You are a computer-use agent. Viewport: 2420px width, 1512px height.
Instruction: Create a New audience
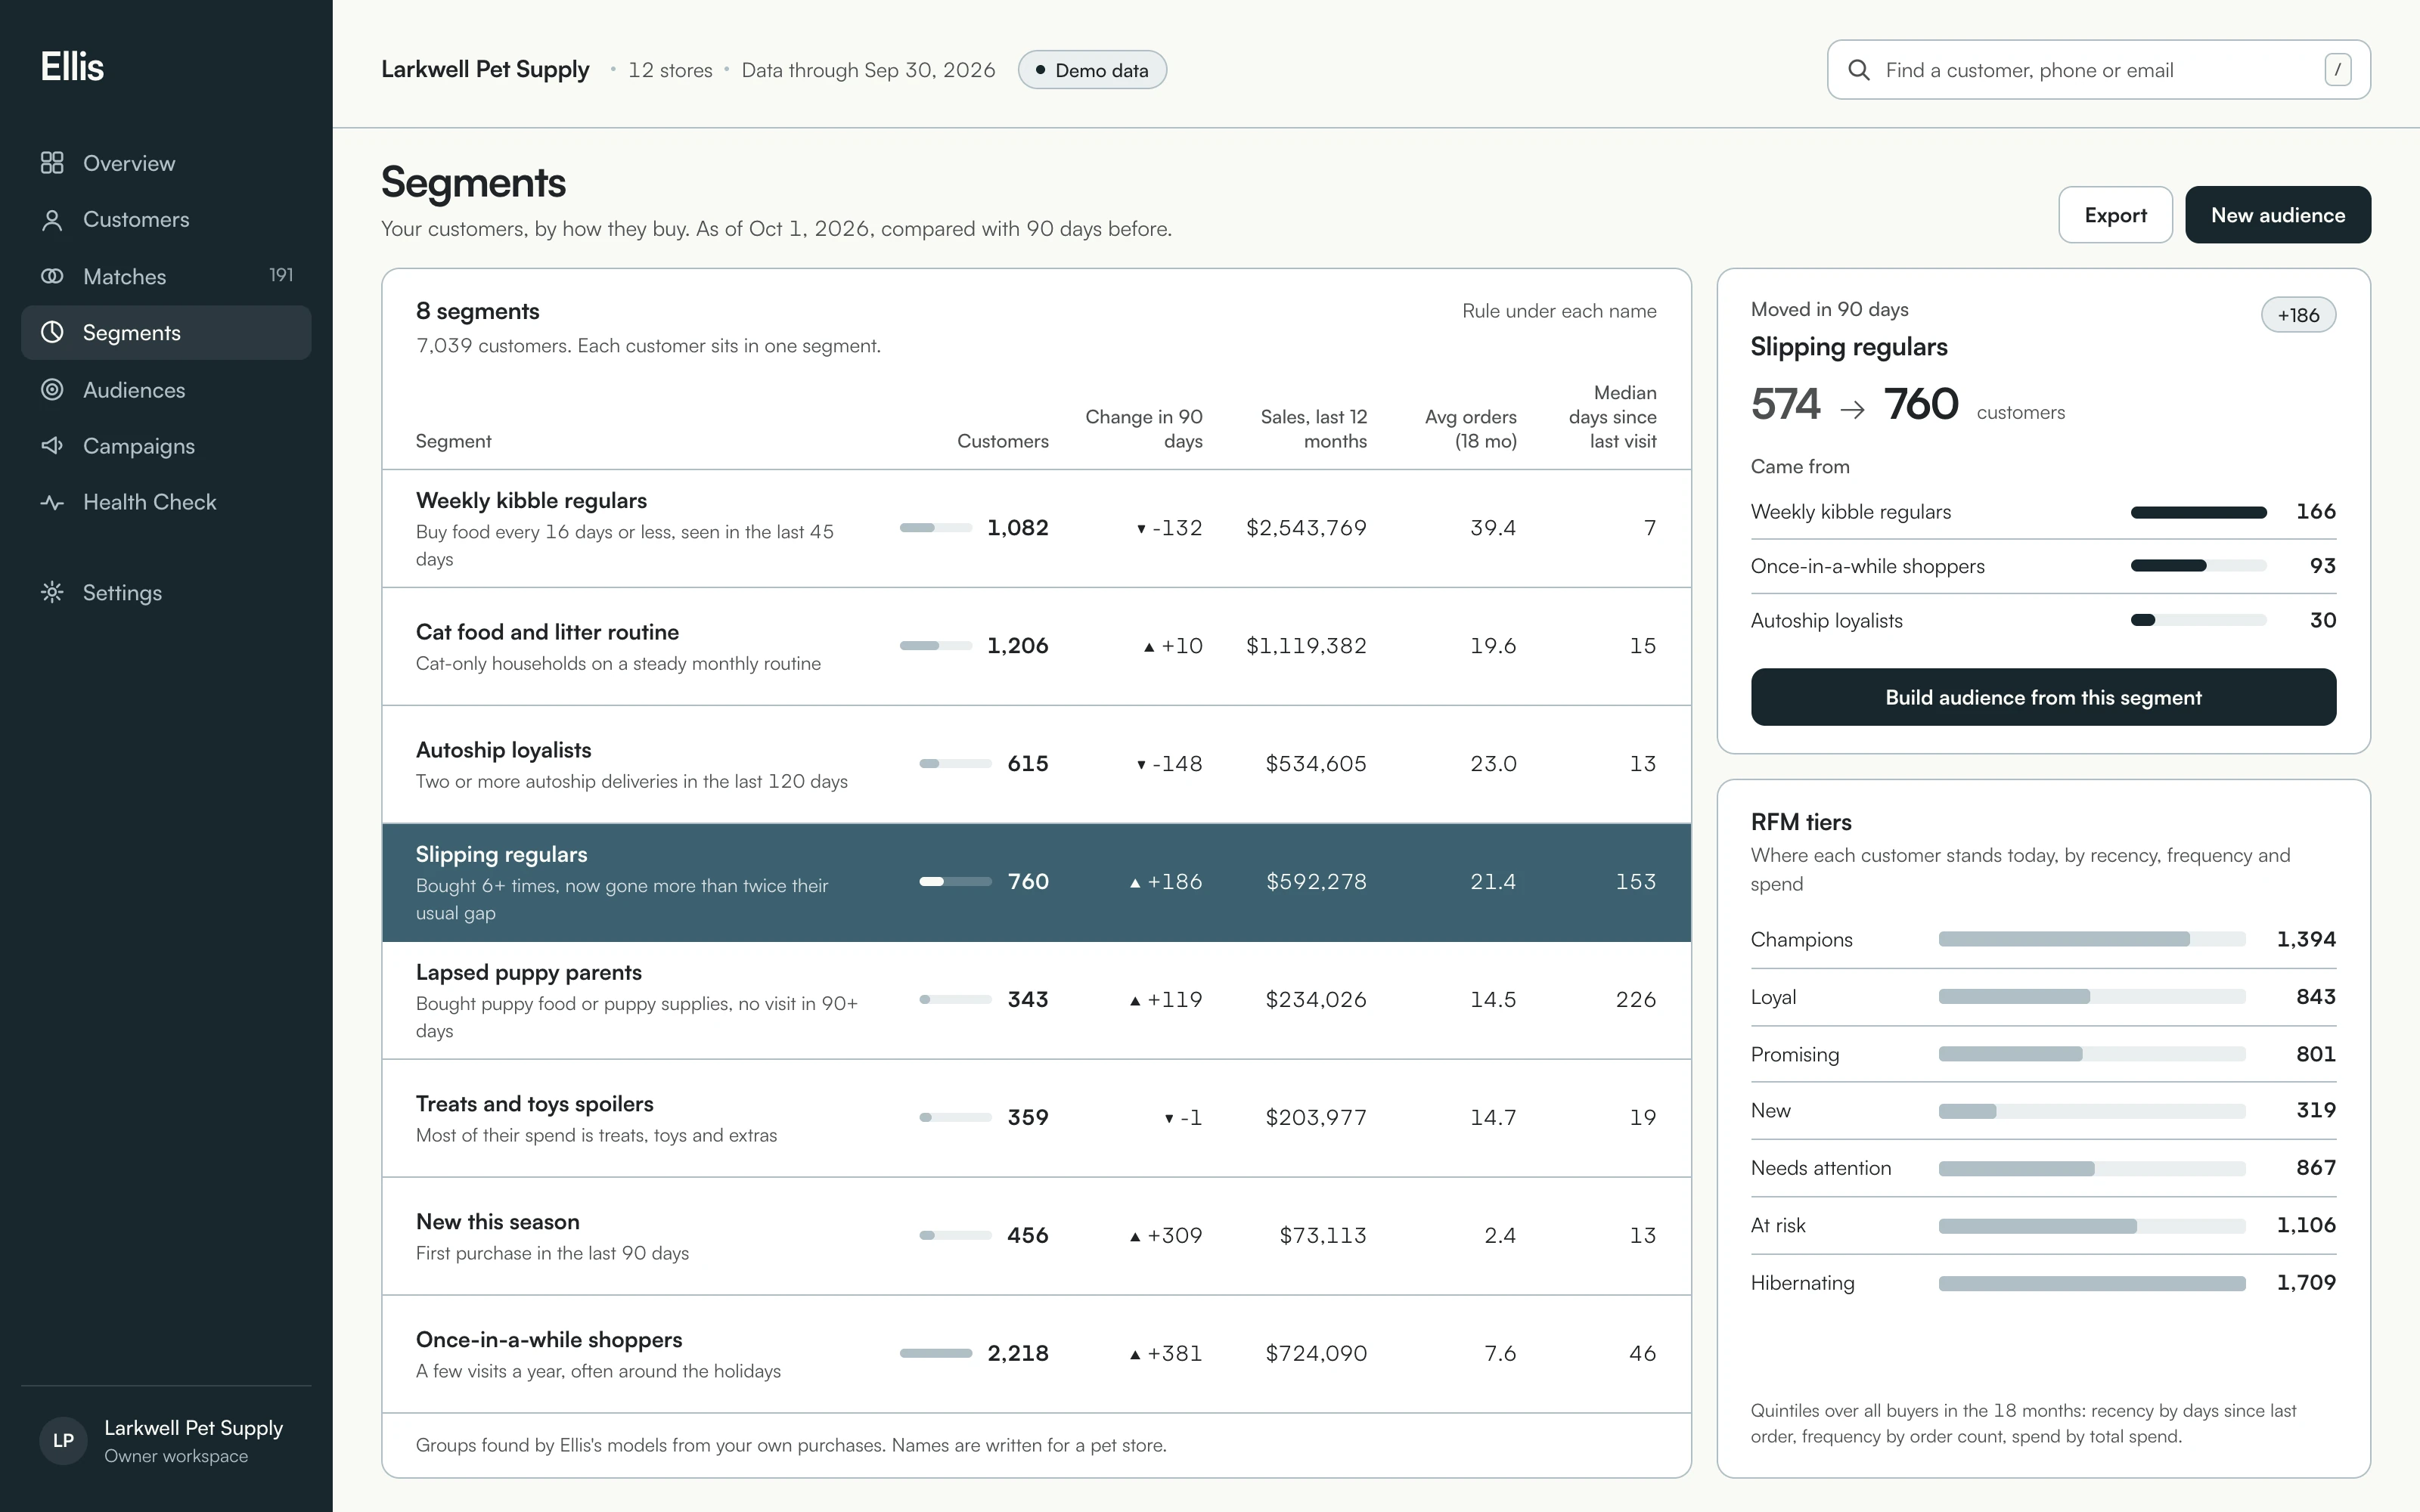pos(2278,215)
